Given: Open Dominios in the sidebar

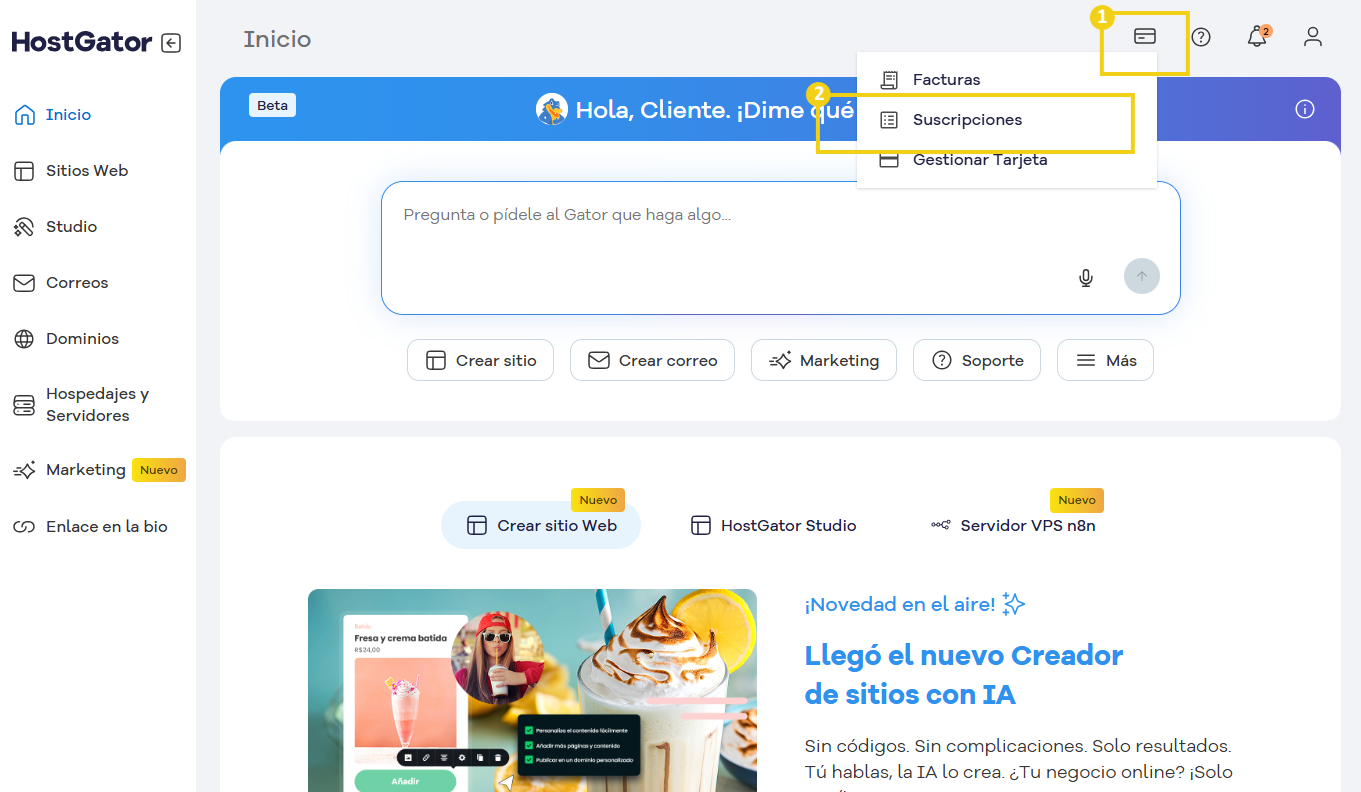Looking at the screenshot, I should pyautogui.click(x=82, y=338).
